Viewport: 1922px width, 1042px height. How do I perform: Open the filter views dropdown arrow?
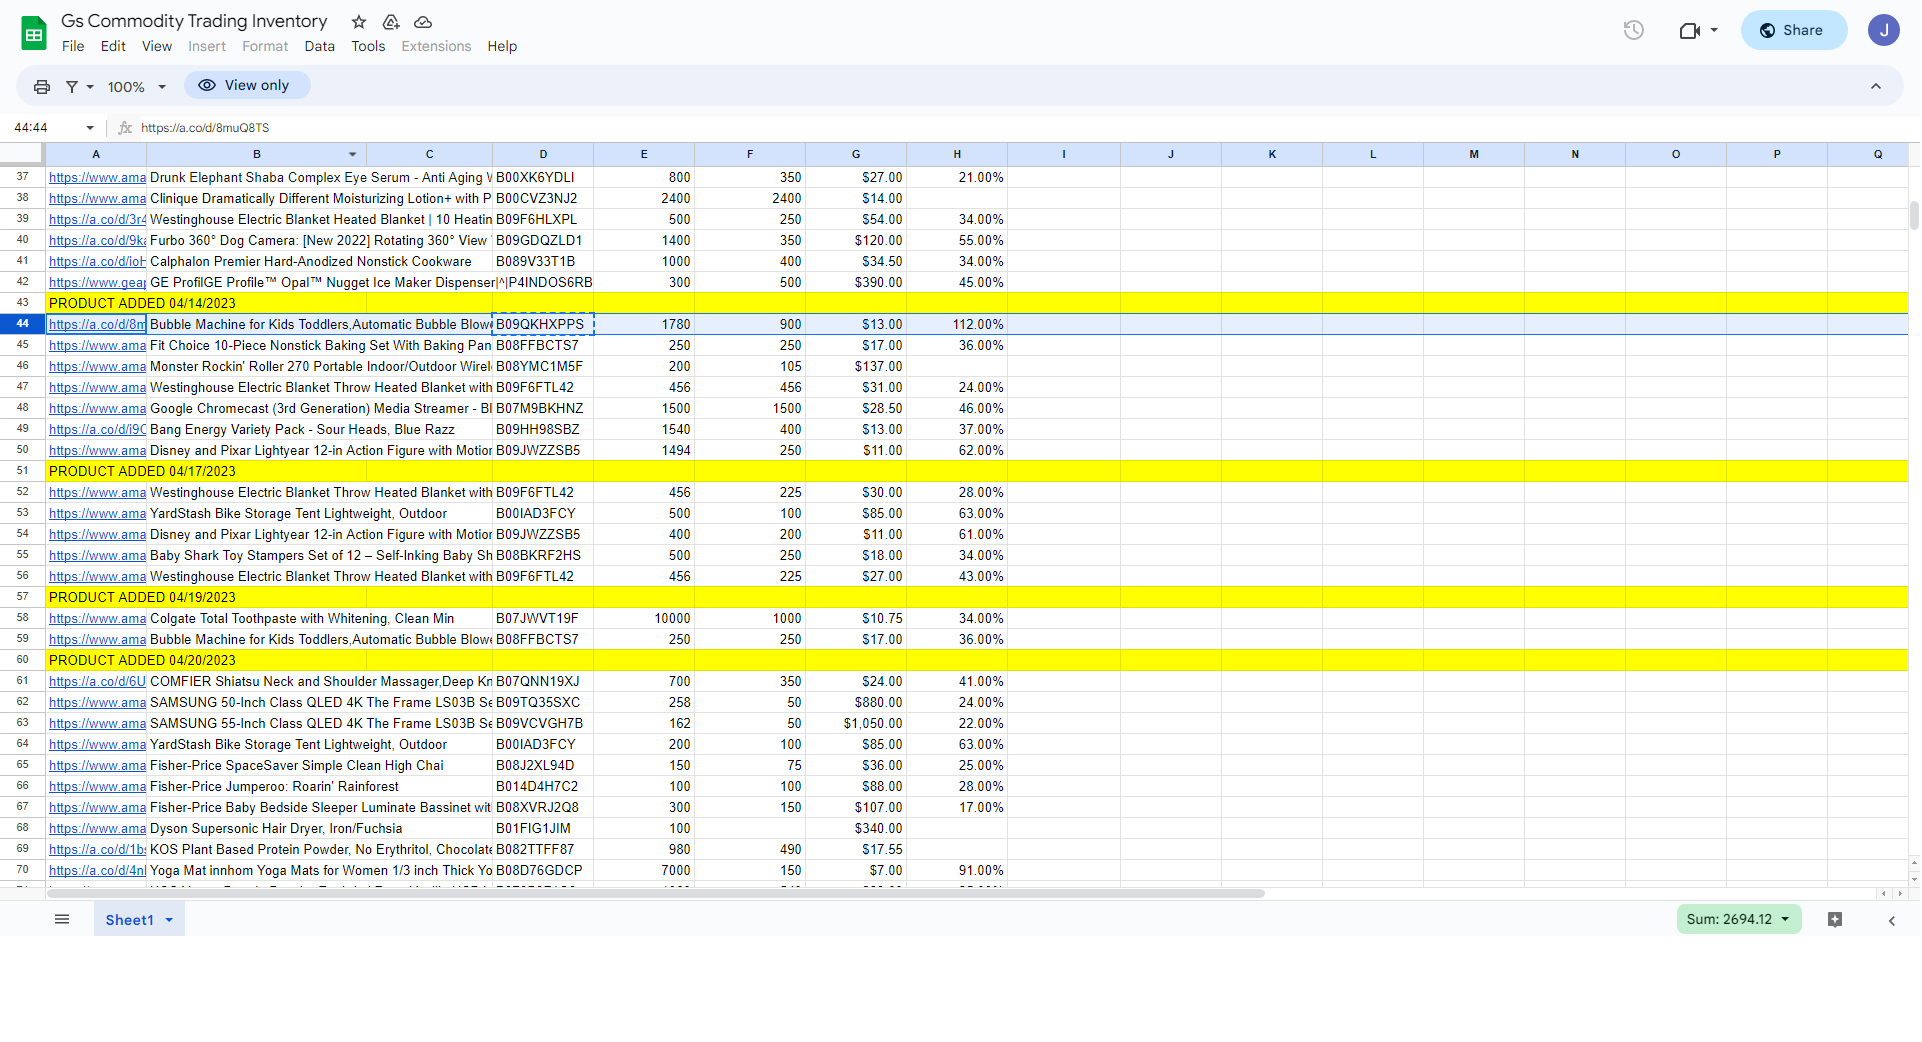tap(90, 87)
